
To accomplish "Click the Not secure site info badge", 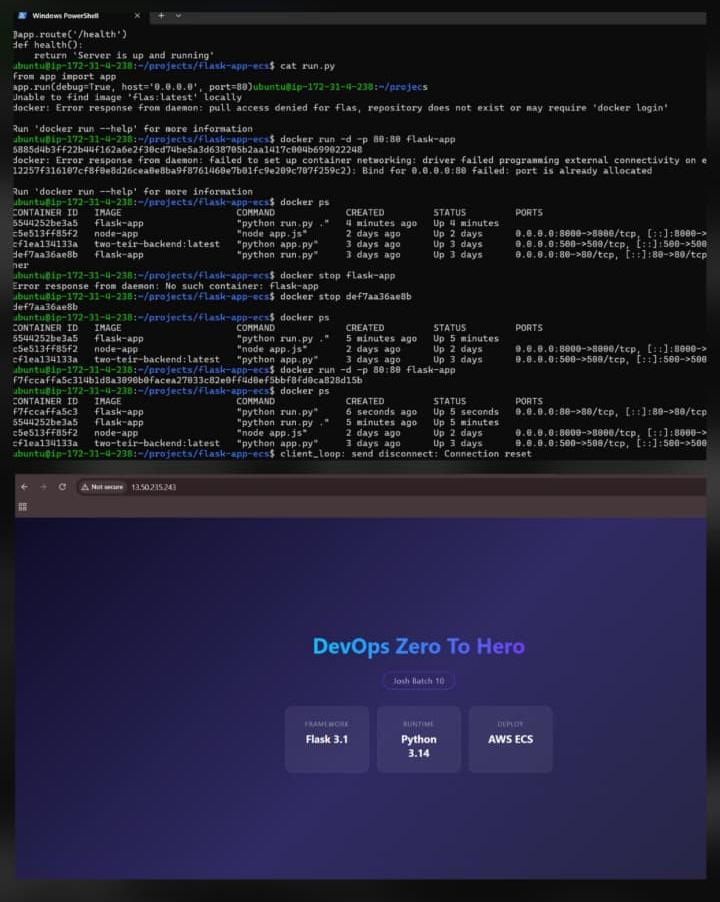I will point(102,487).
